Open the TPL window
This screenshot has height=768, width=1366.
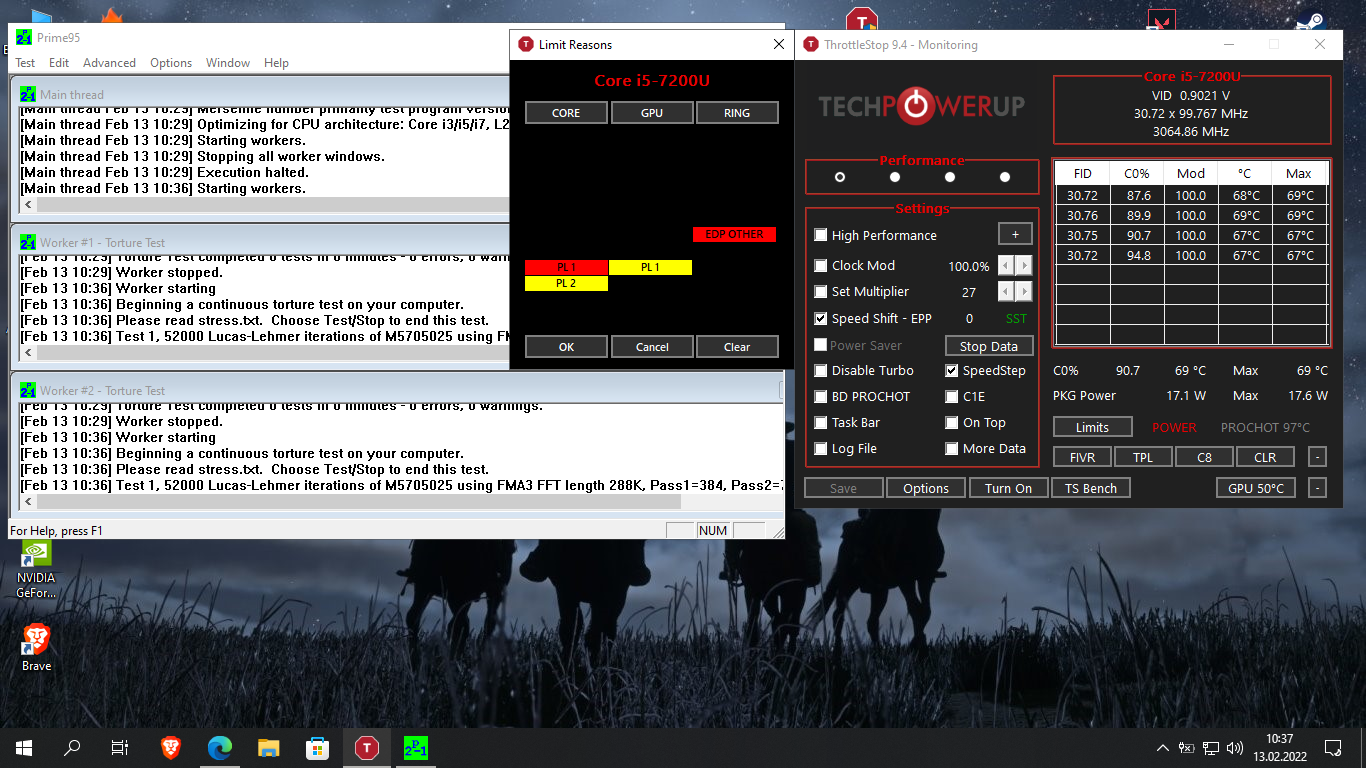pos(1142,457)
